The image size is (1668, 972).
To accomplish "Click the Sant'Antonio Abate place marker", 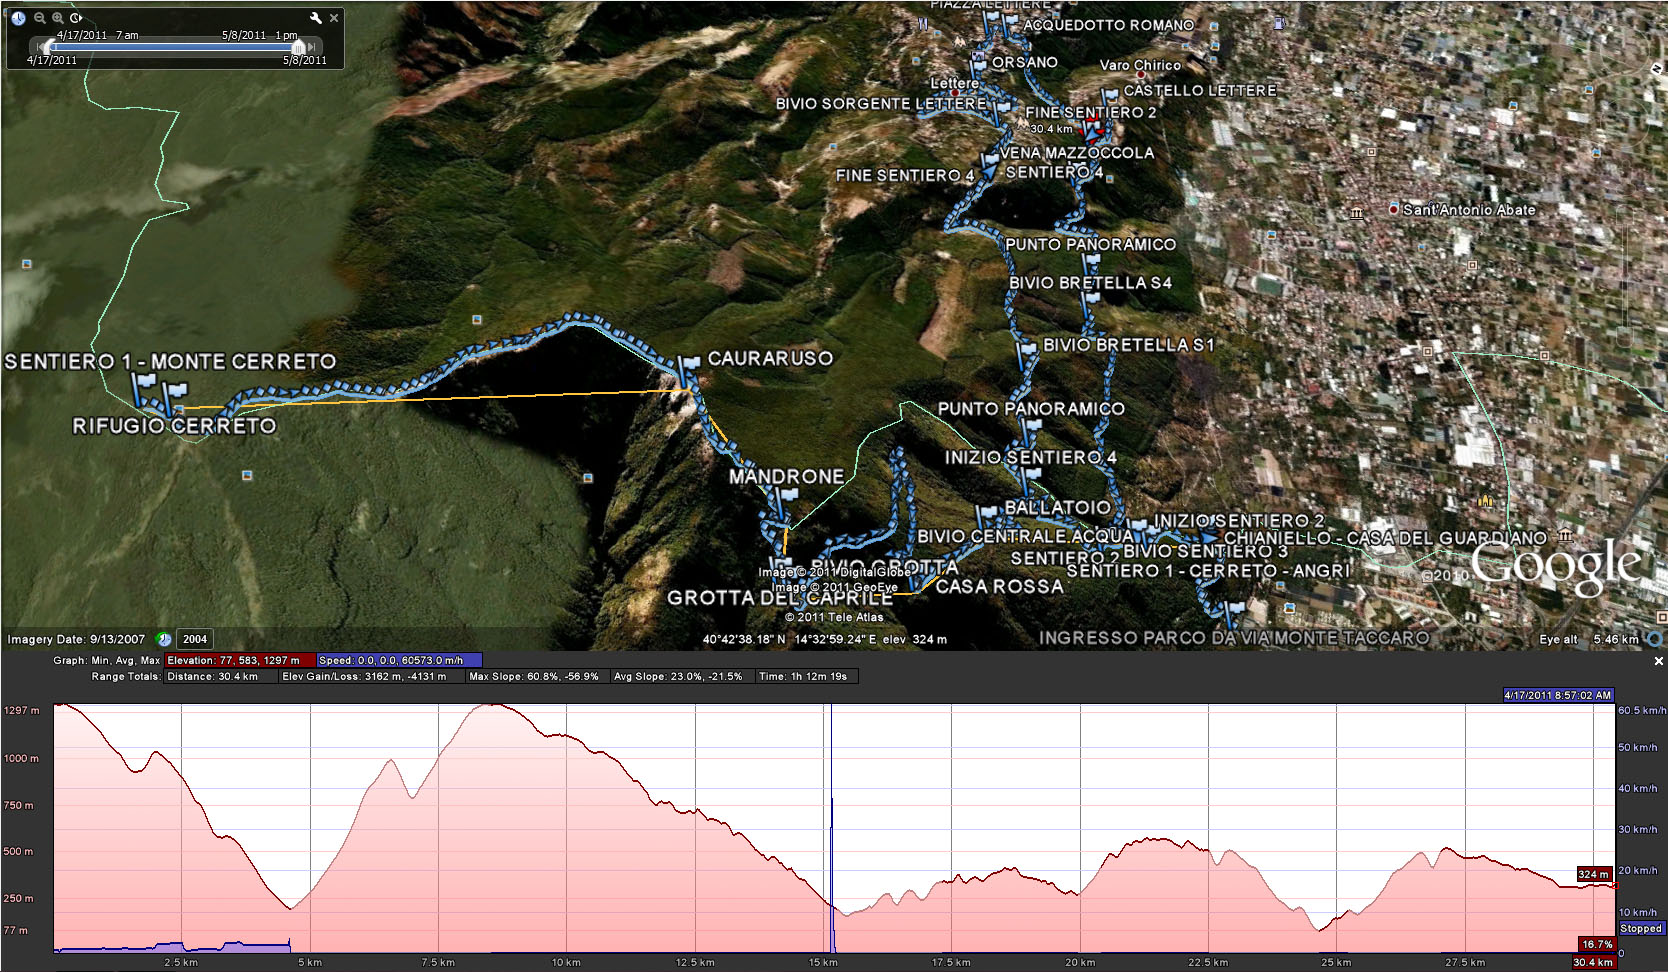I will click(x=1394, y=210).
